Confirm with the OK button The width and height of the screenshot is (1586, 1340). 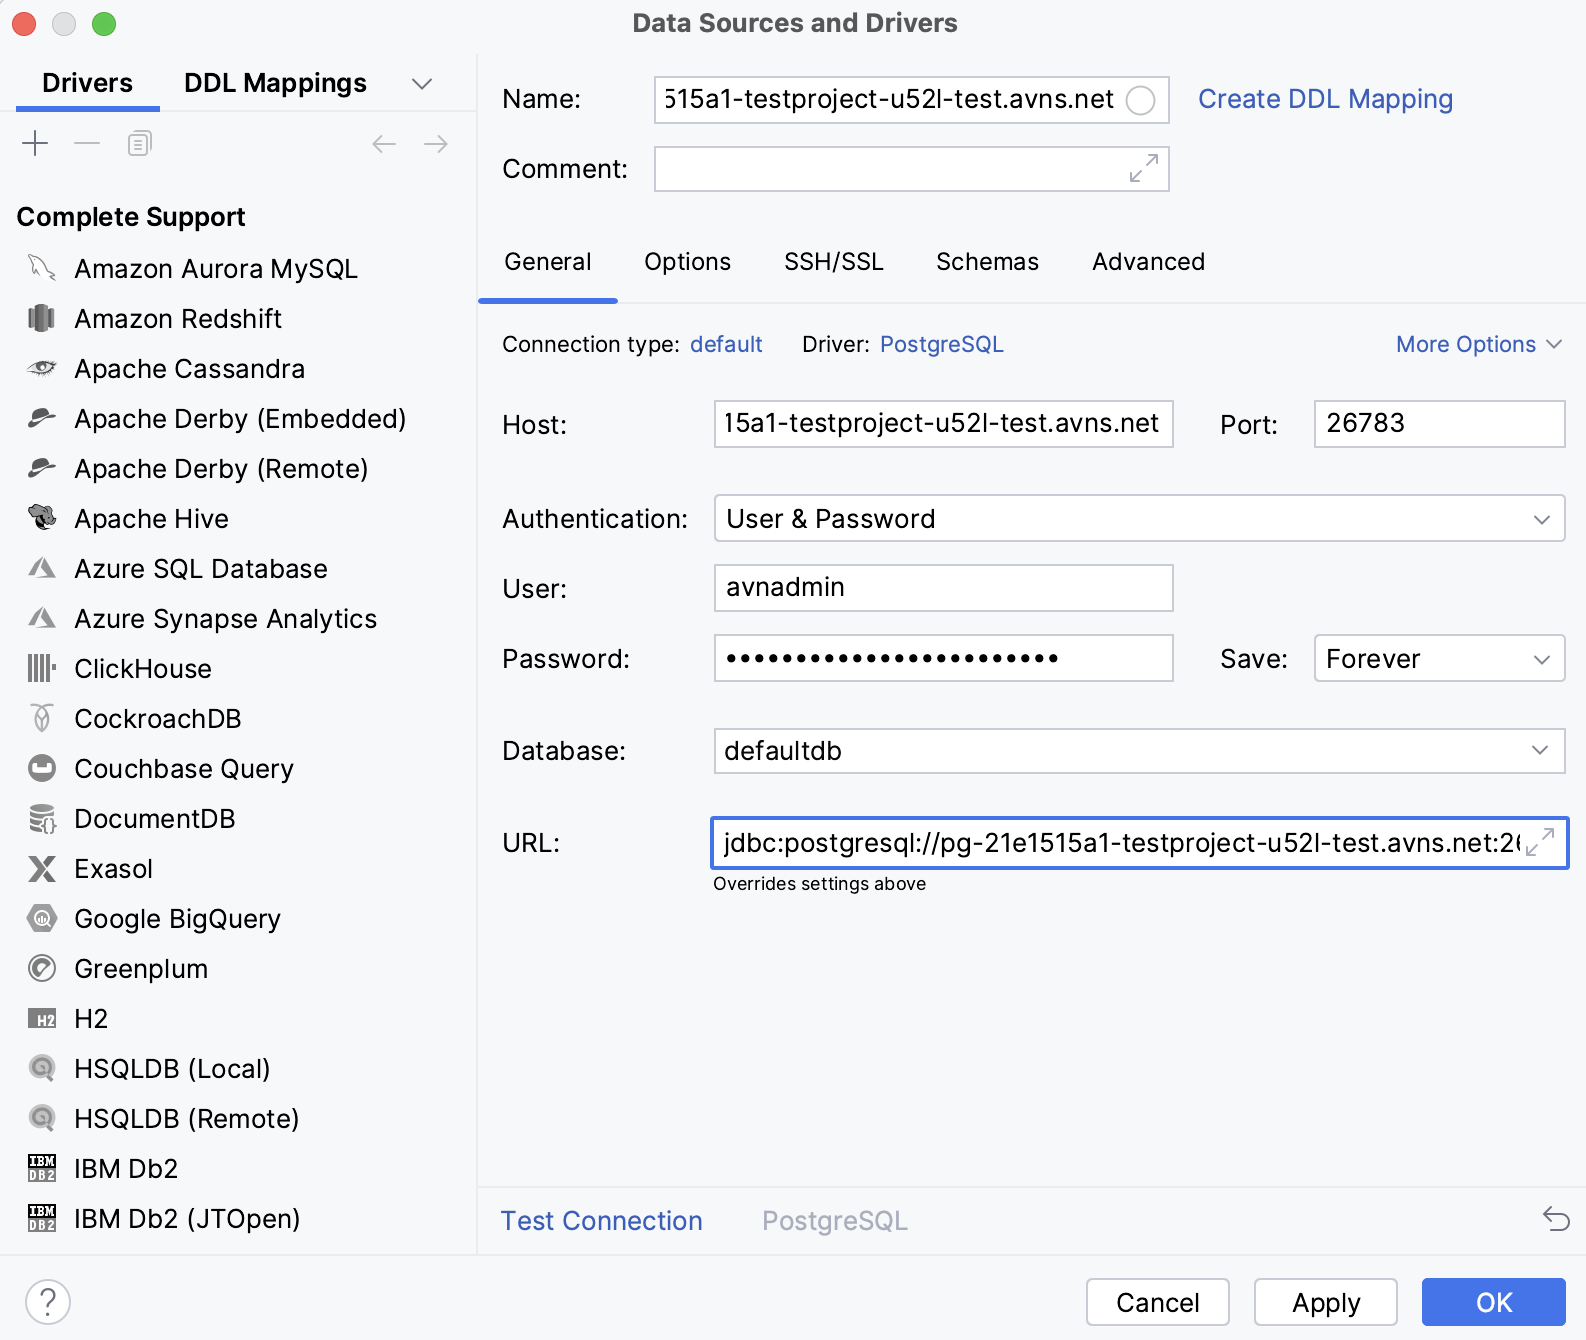tap(1494, 1302)
